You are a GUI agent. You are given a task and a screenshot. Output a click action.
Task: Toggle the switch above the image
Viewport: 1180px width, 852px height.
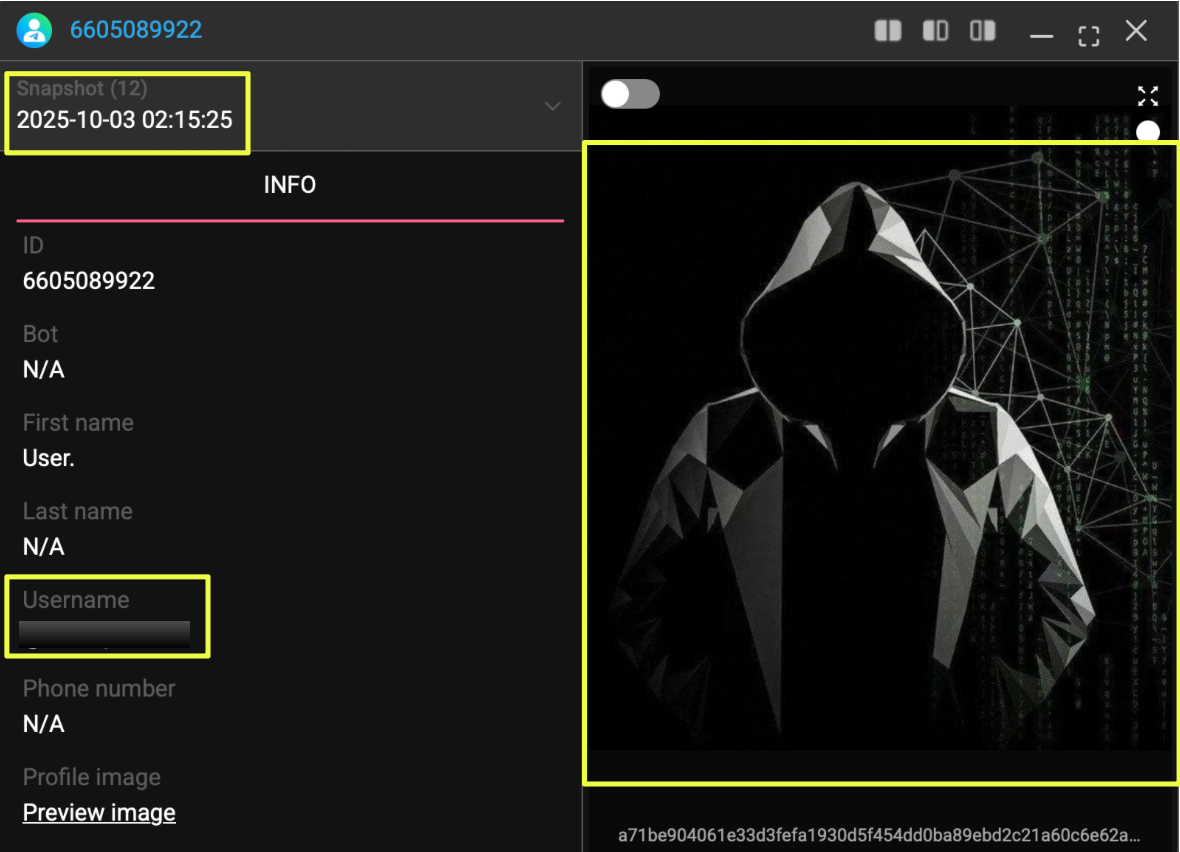(630, 94)
